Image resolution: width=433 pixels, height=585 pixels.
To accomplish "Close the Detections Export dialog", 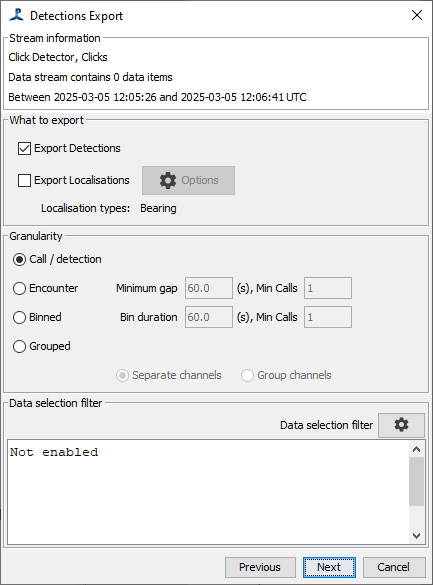I will coord(417,15).
